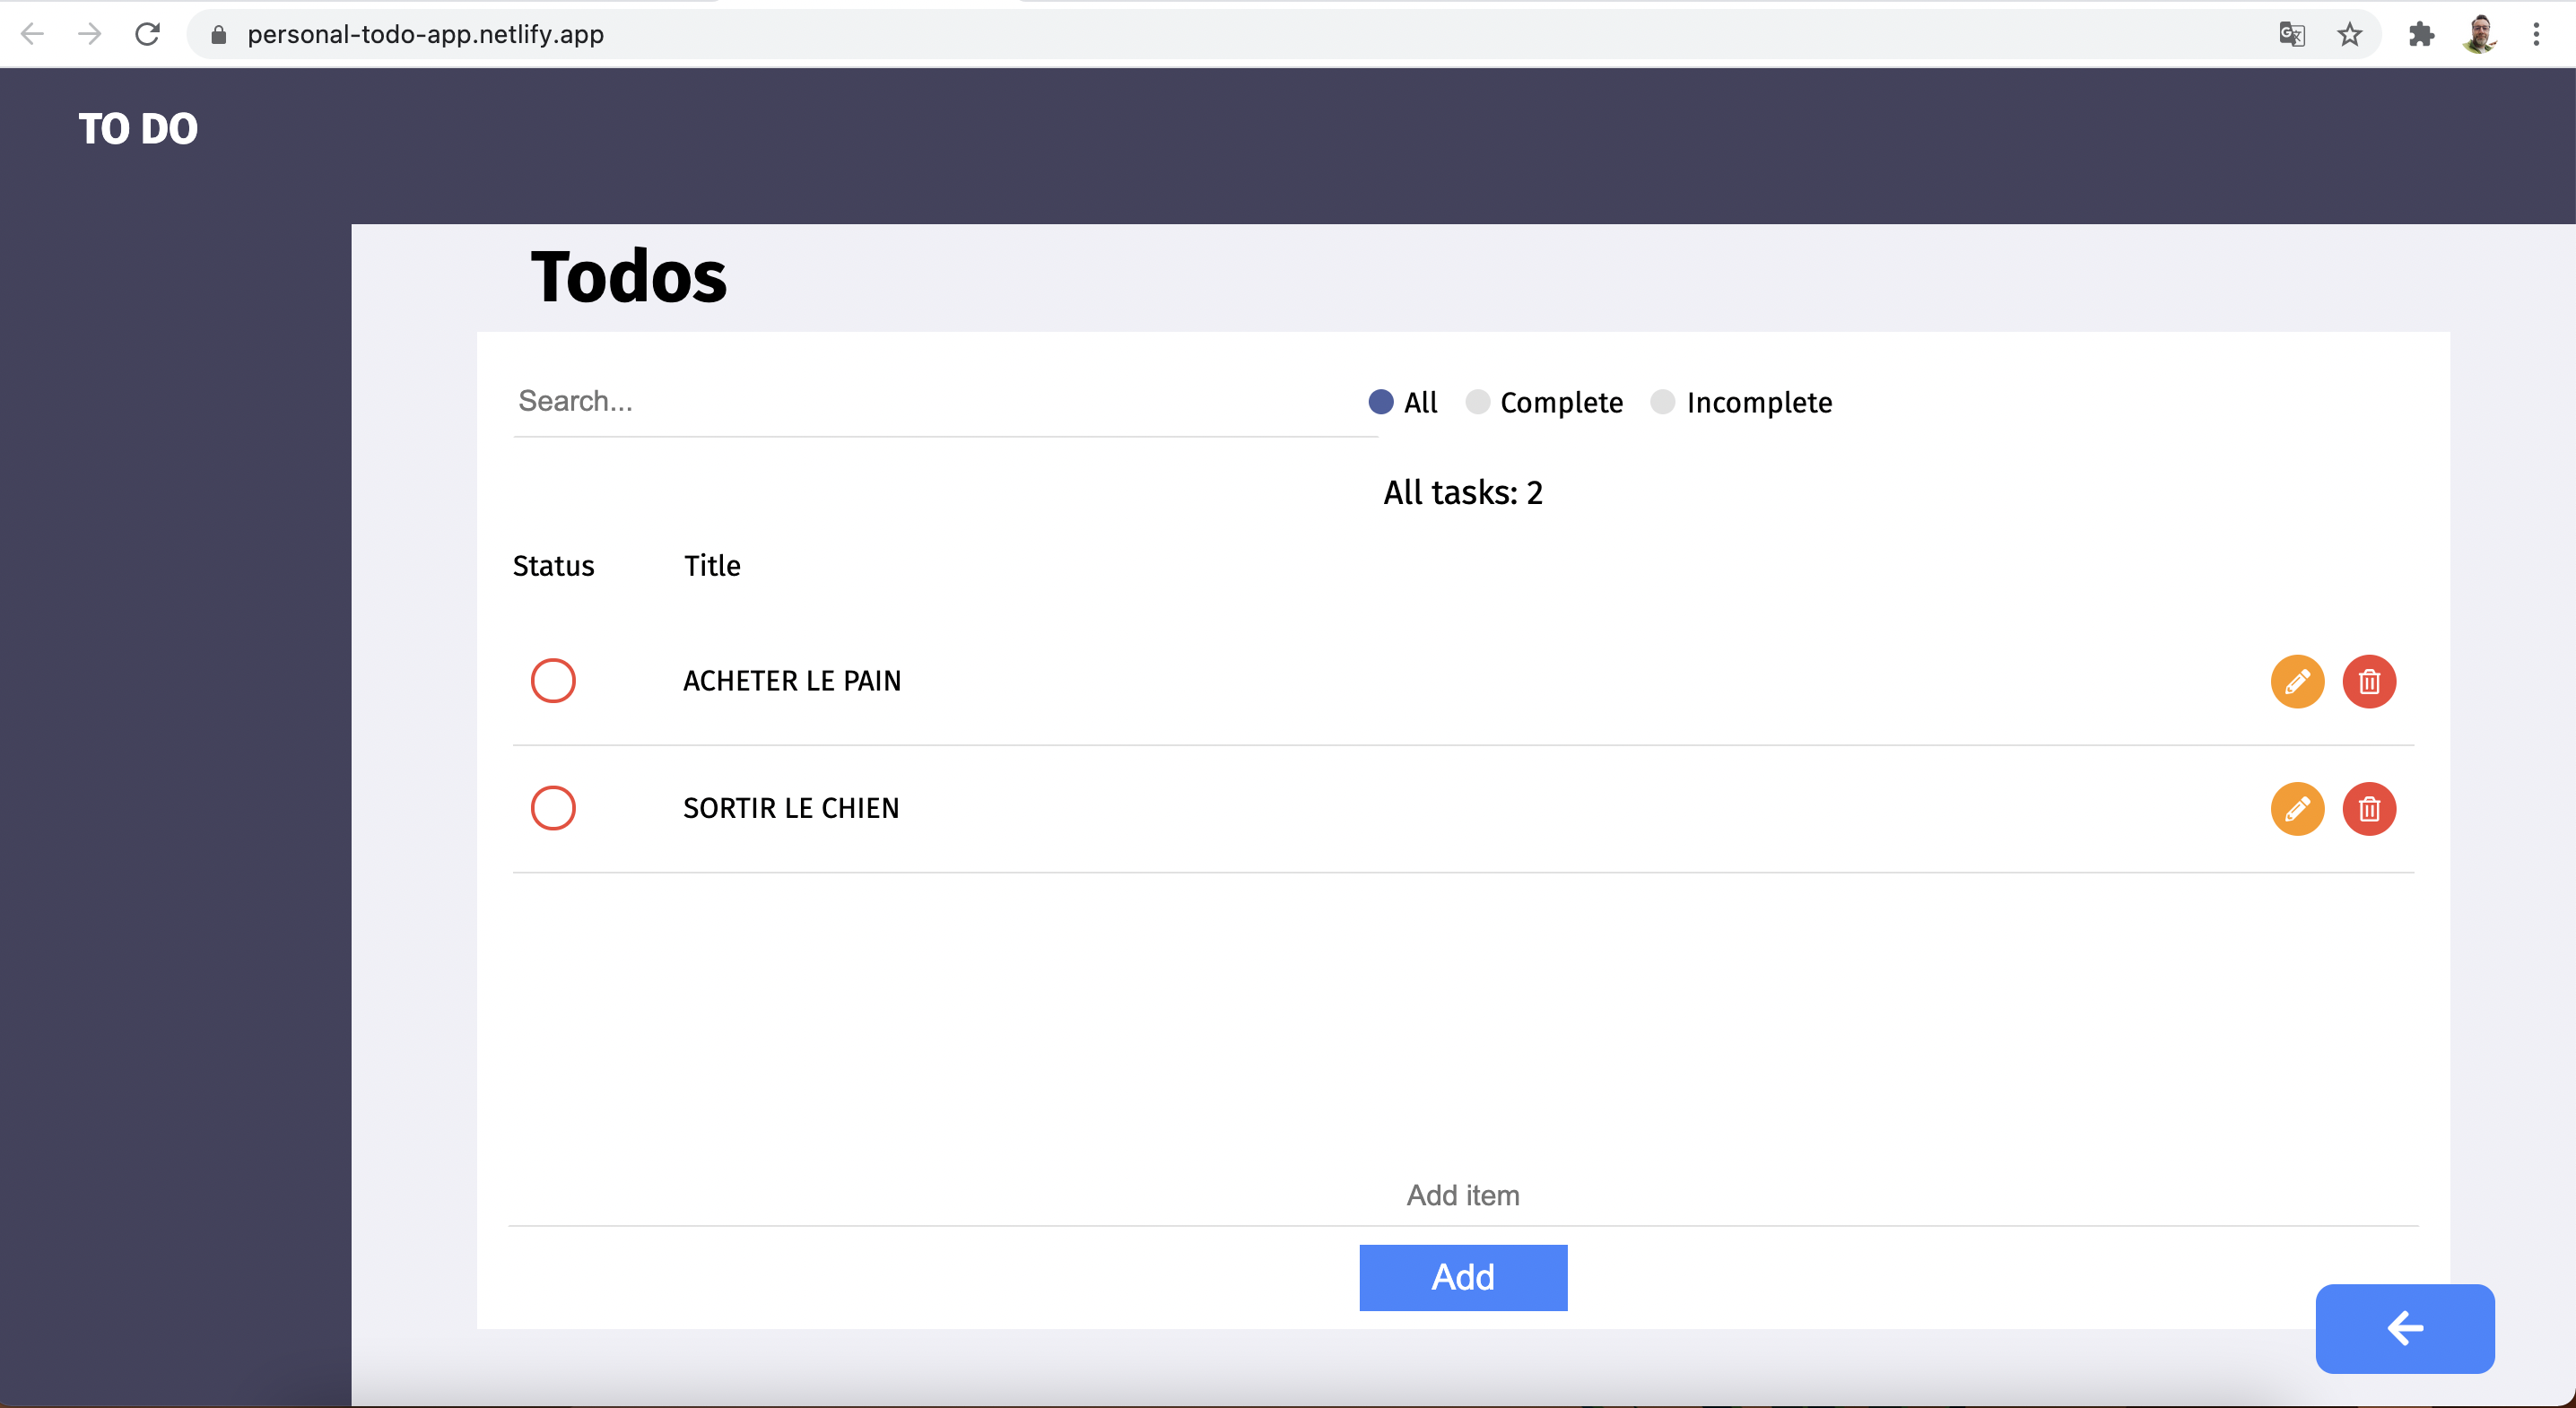
Task: Filter by Complete tasks
Action: coord(1477,402)
